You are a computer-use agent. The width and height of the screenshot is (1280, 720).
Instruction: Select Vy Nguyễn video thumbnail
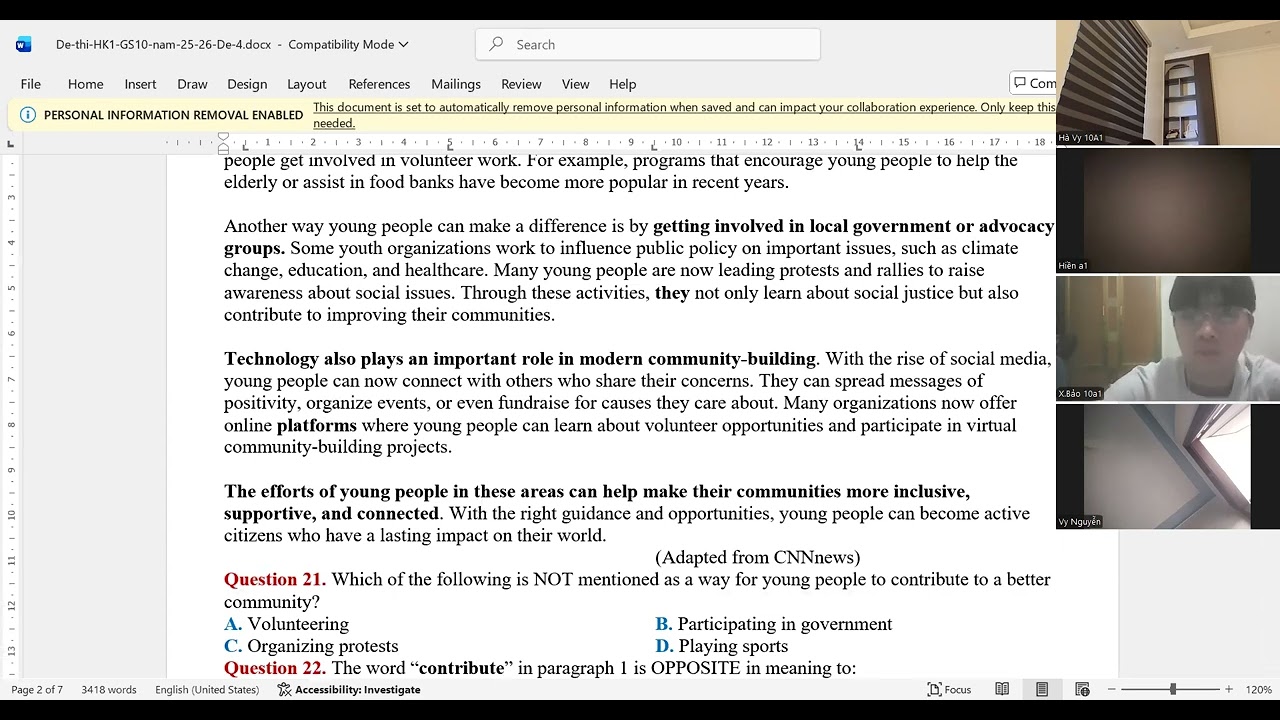pyautogui.click(x=1168, y=467)
